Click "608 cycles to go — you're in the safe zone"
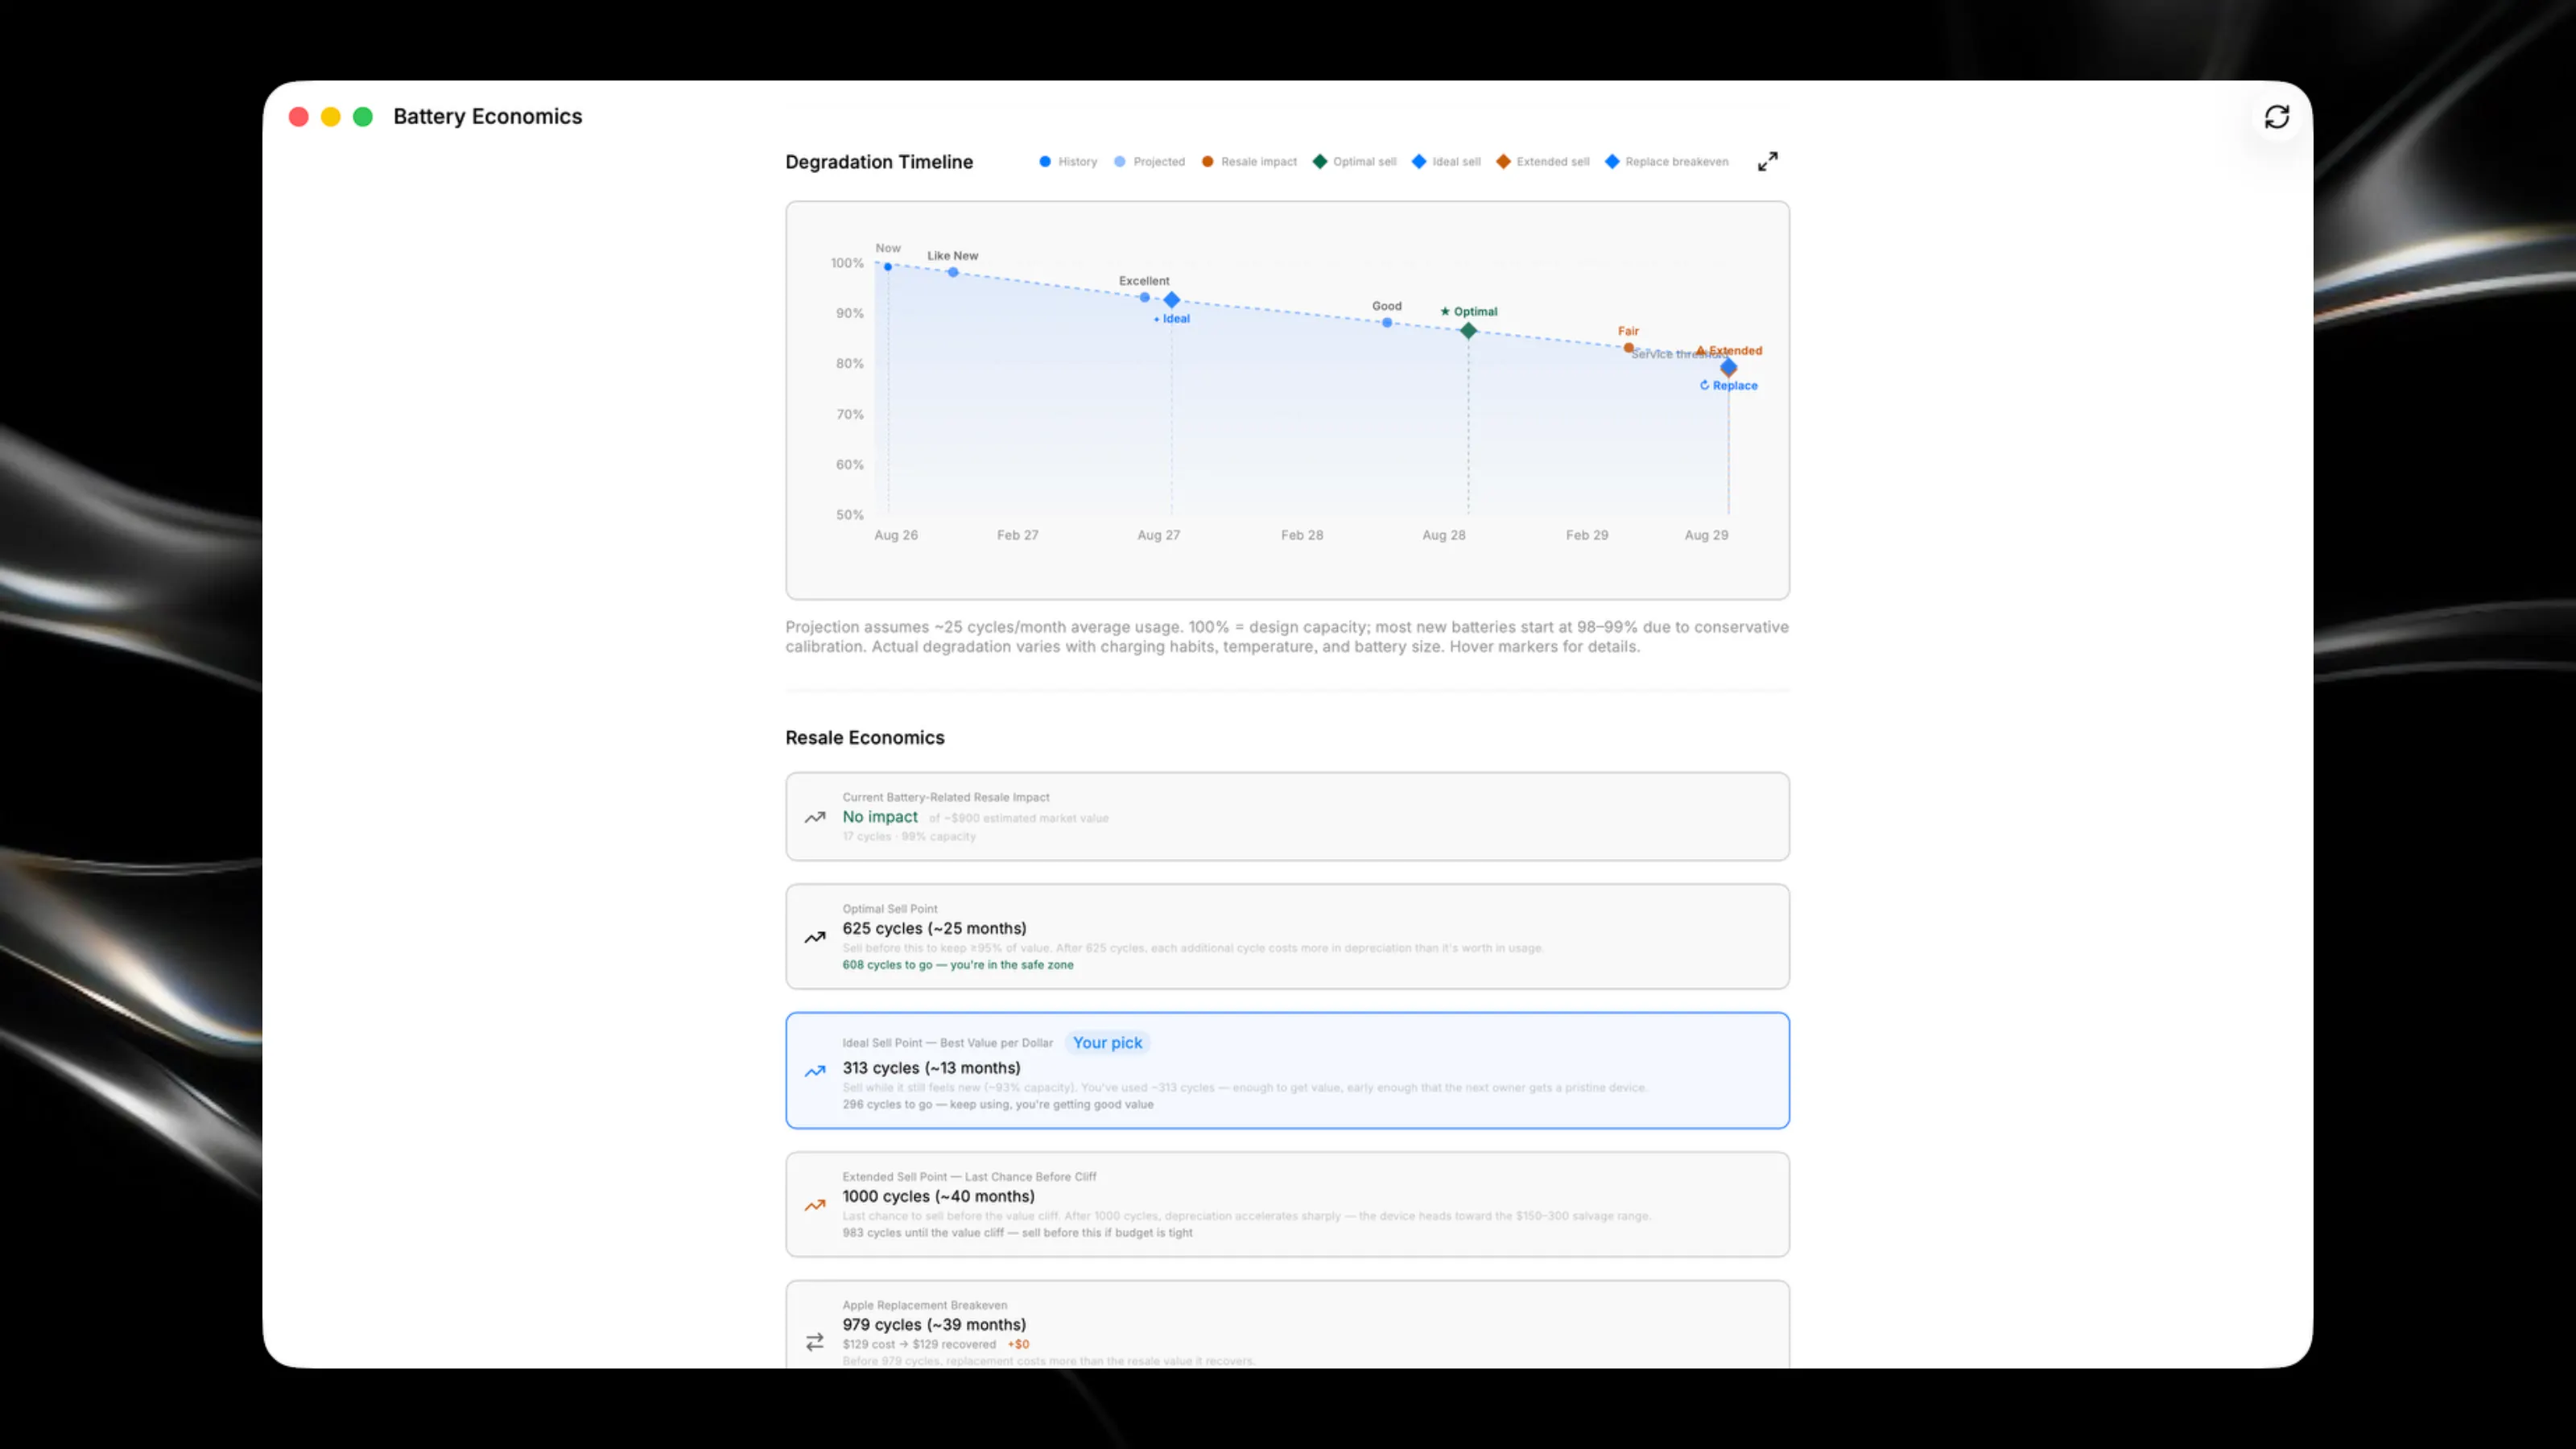This screenshot has width=2576, height=1449. tap(958, 965)
